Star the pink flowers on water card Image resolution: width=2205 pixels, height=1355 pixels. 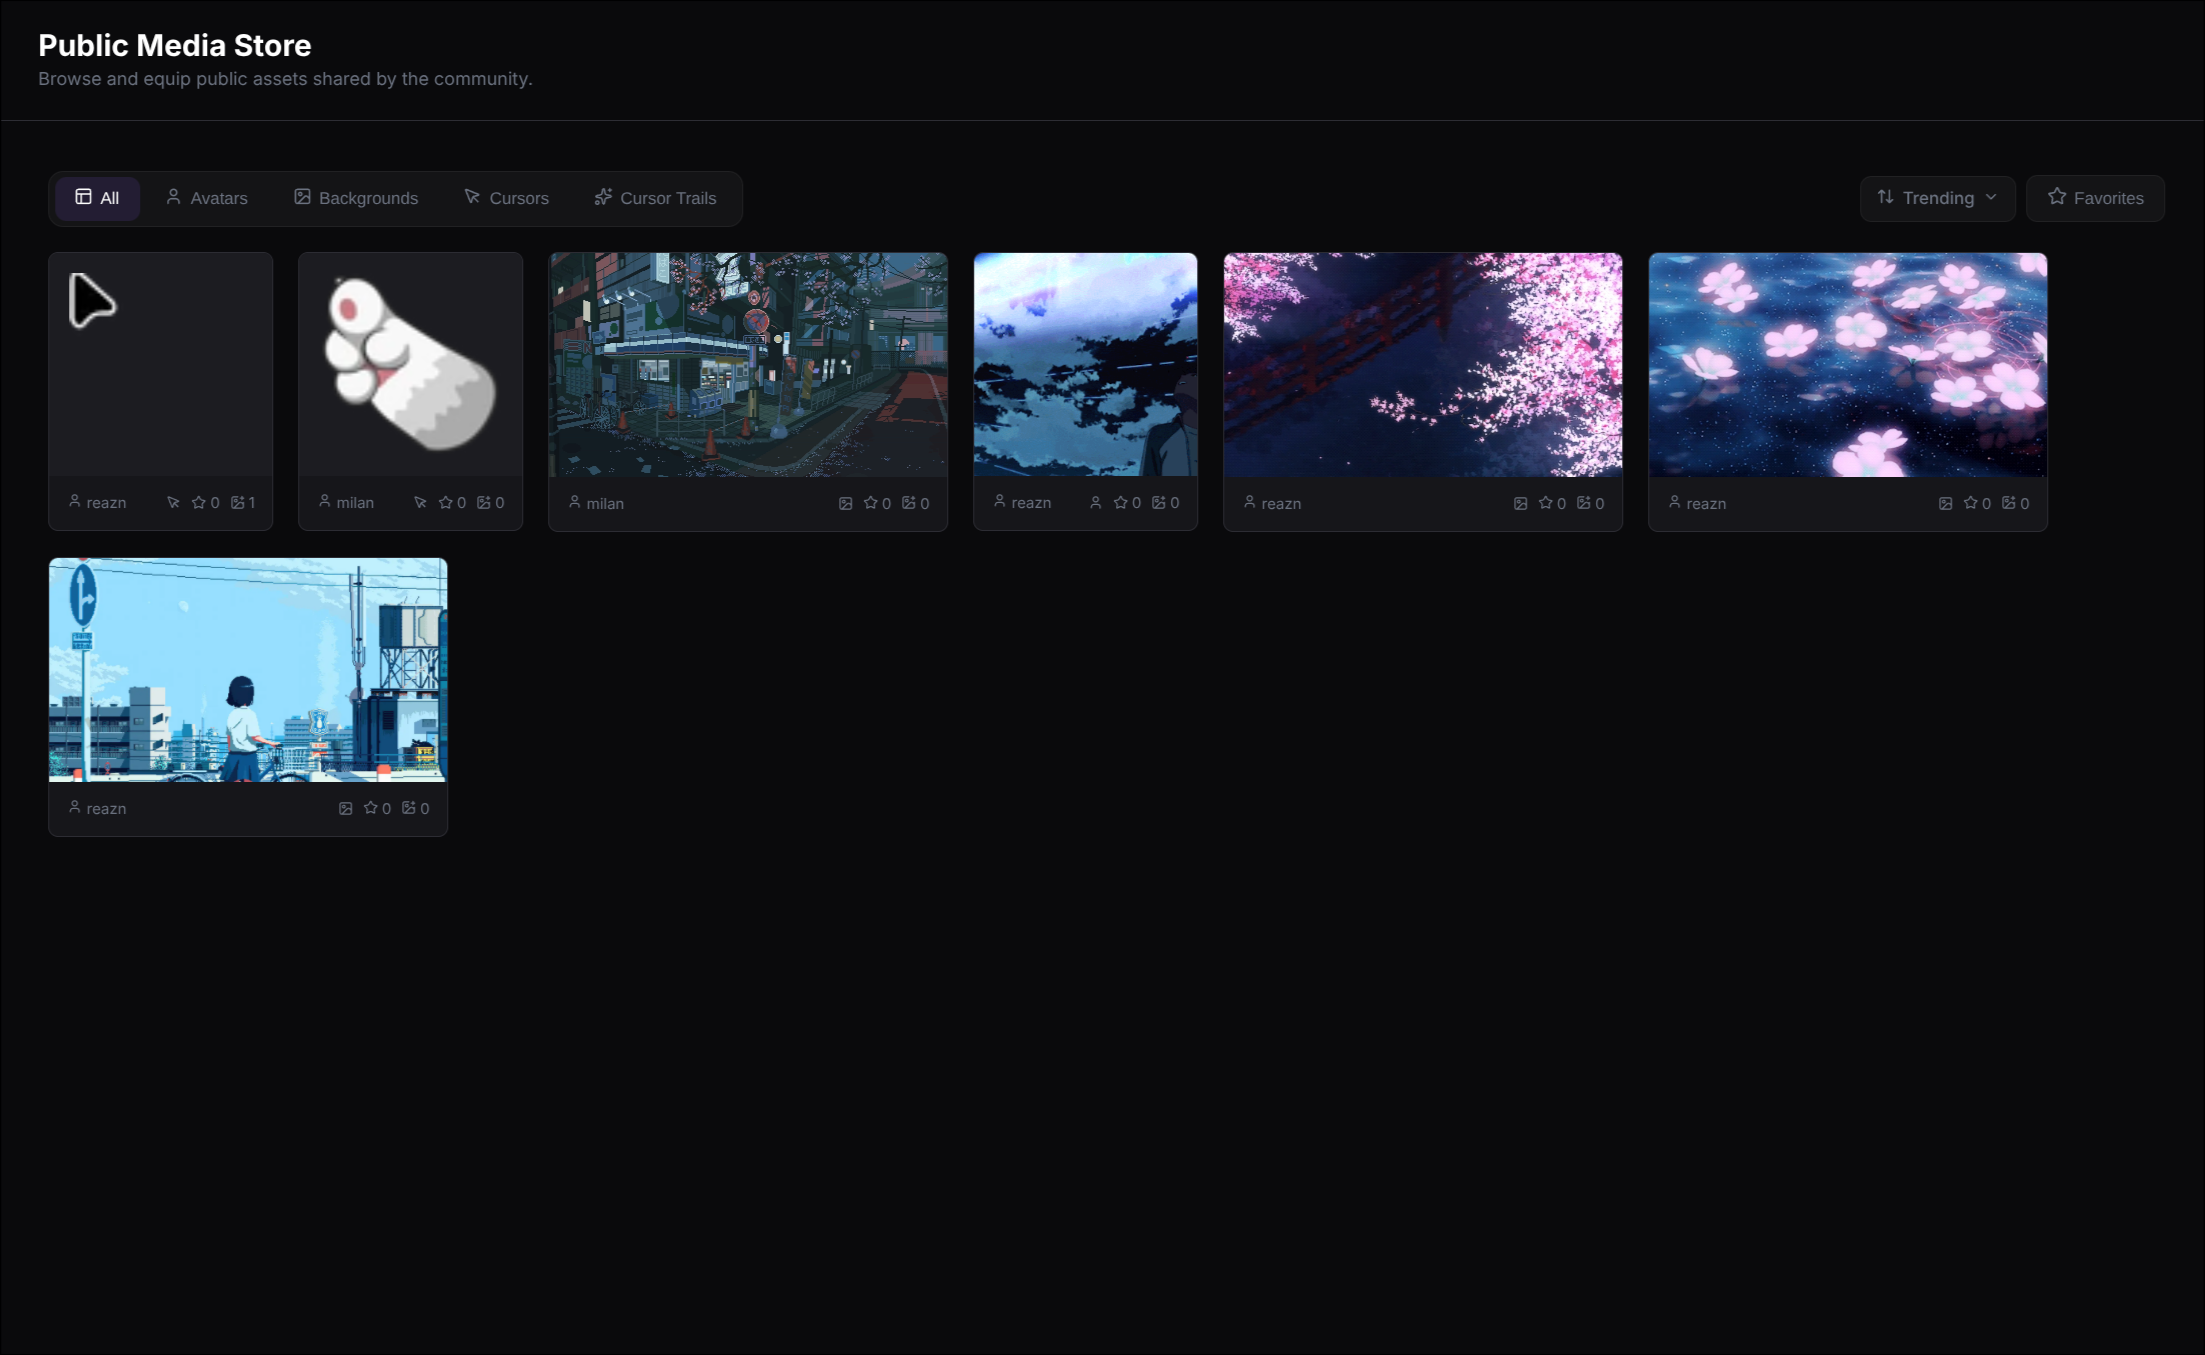tap(1971, 503)
